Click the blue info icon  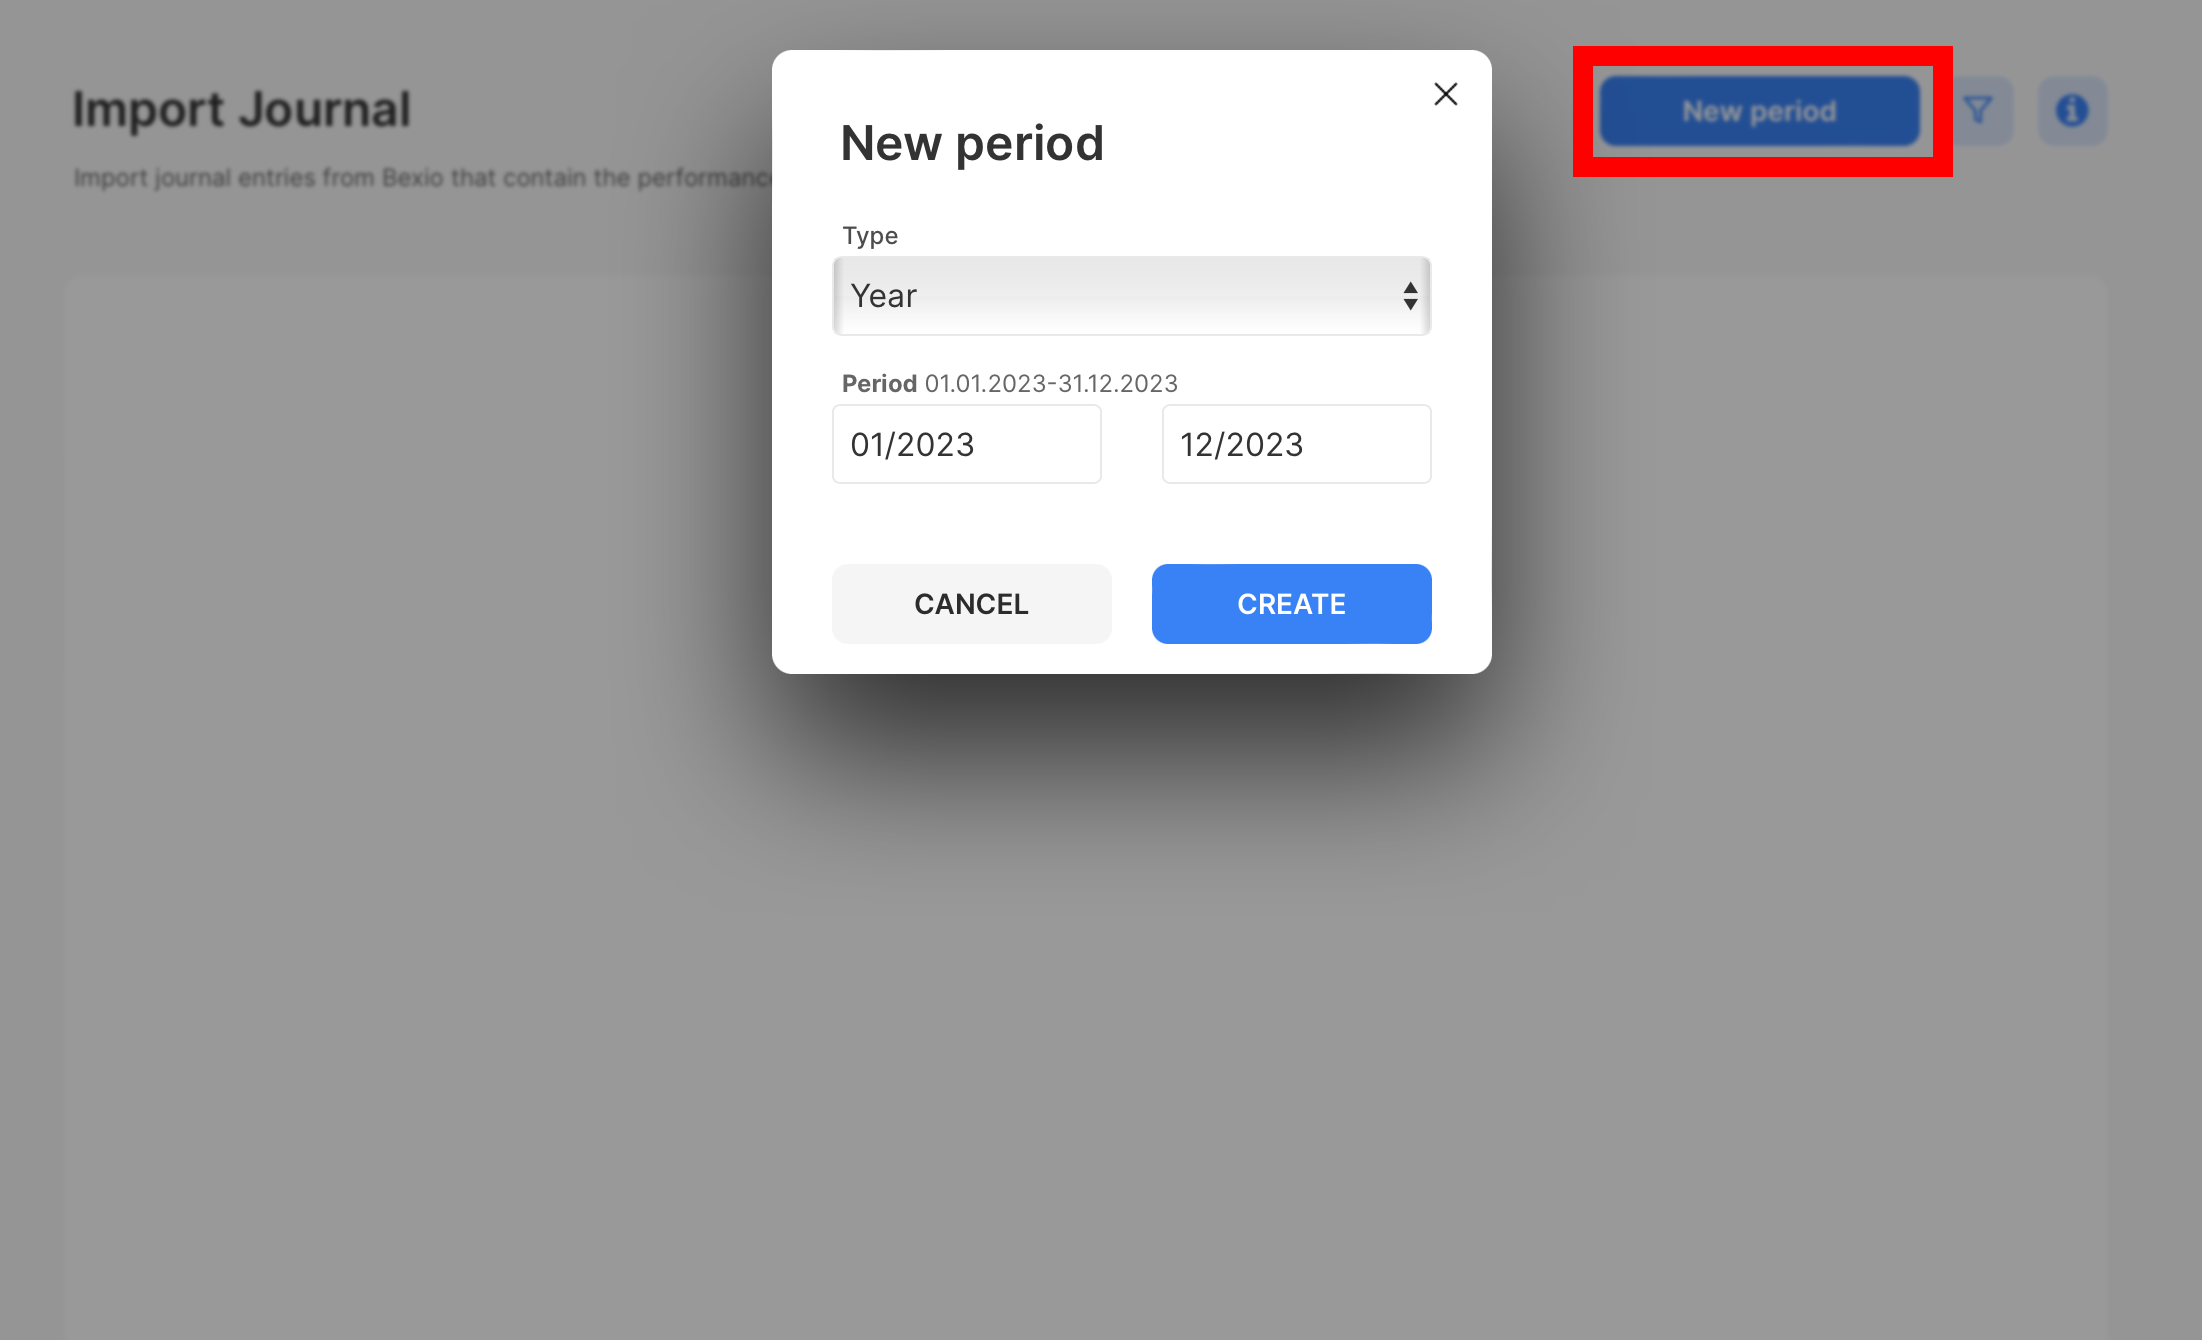(2072, 110)
